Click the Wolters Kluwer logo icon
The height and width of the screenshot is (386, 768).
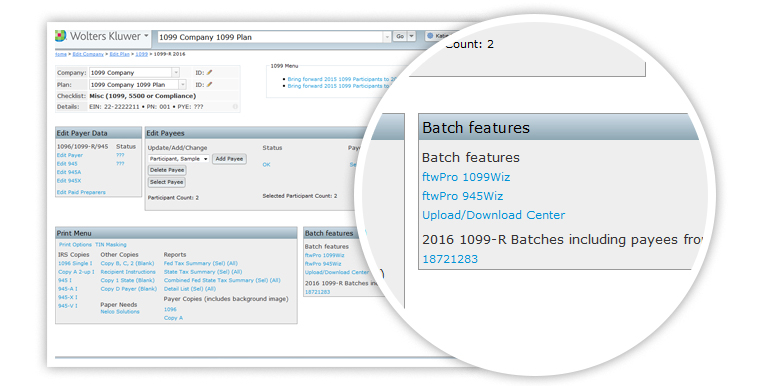point(60,36)
